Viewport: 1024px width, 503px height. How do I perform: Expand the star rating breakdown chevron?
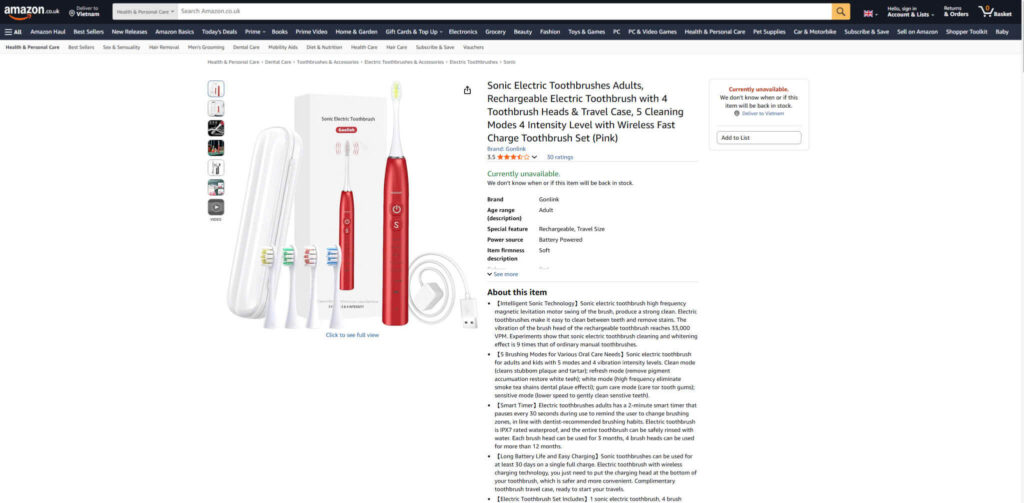(x=534, y=157)
